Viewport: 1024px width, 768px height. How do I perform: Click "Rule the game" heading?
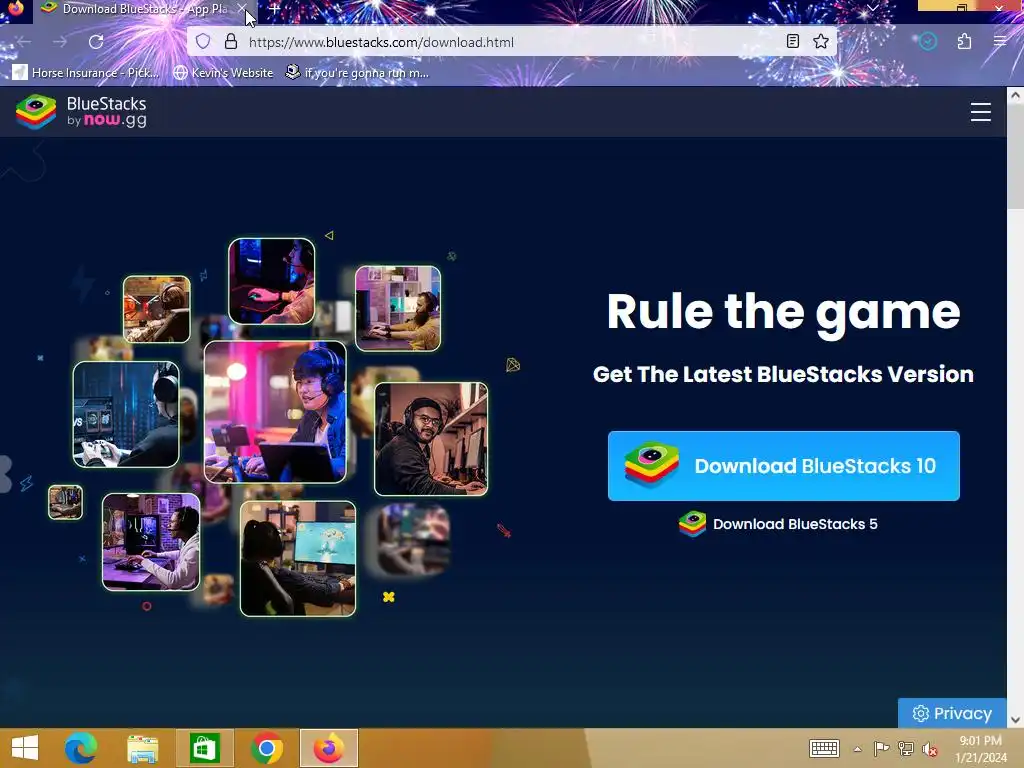(783, 312)
